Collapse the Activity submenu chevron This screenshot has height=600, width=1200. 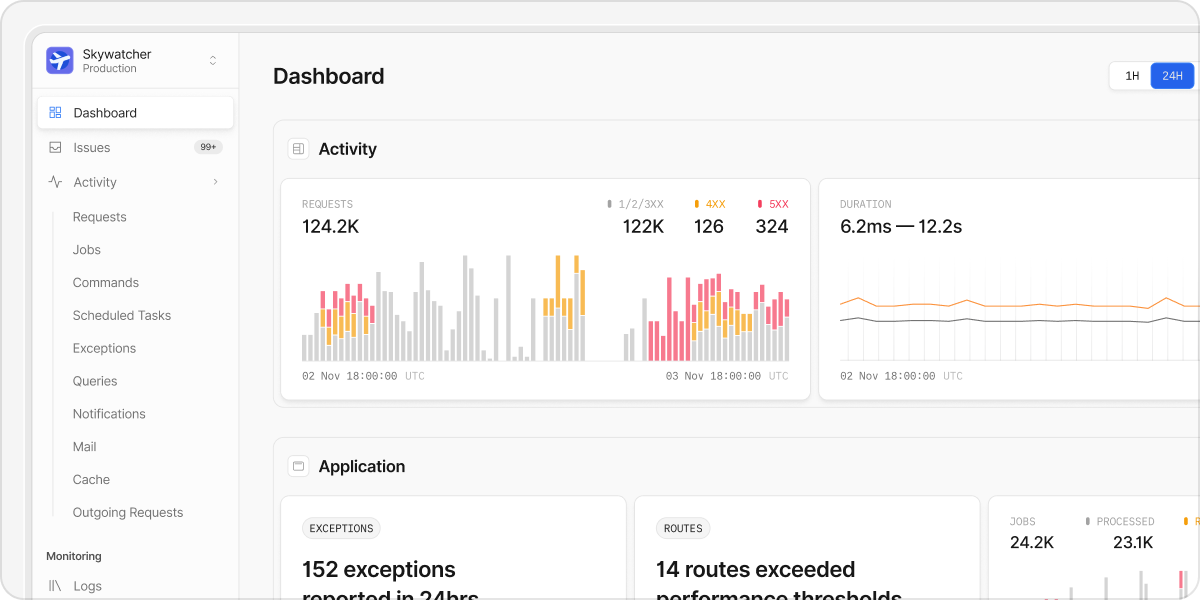[x=215, y=182]
